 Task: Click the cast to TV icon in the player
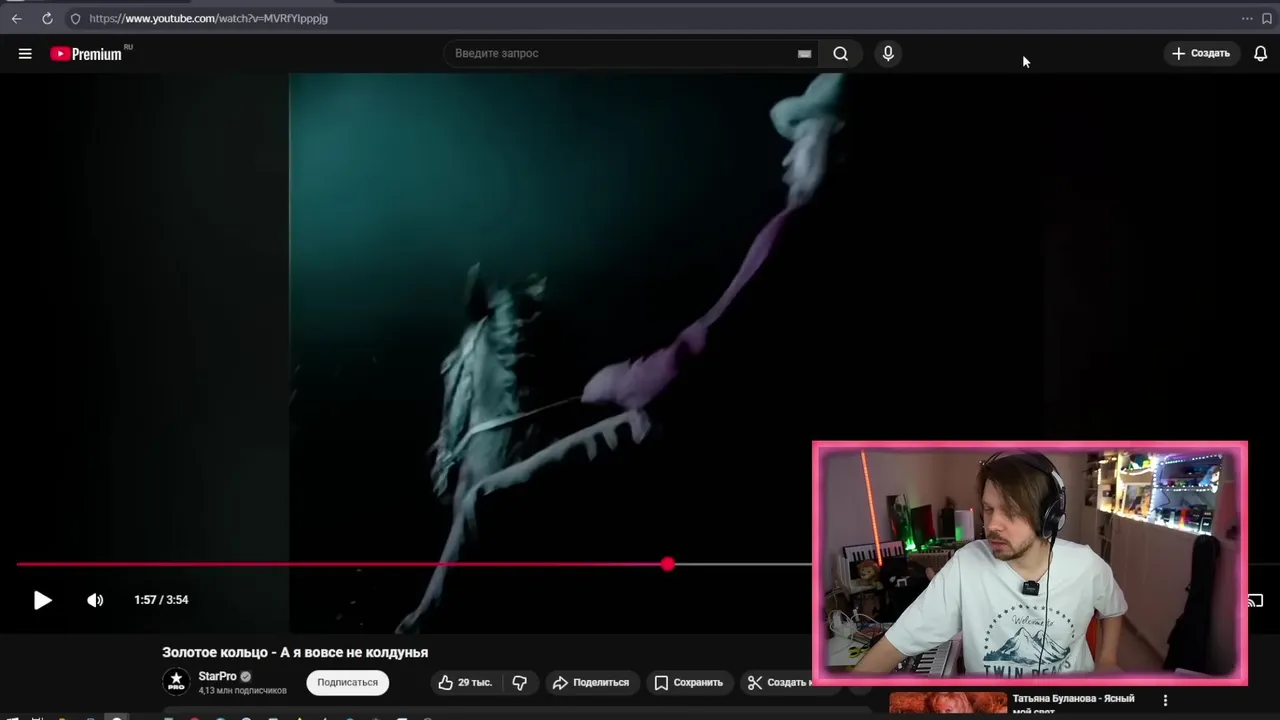coord(1256,601)
